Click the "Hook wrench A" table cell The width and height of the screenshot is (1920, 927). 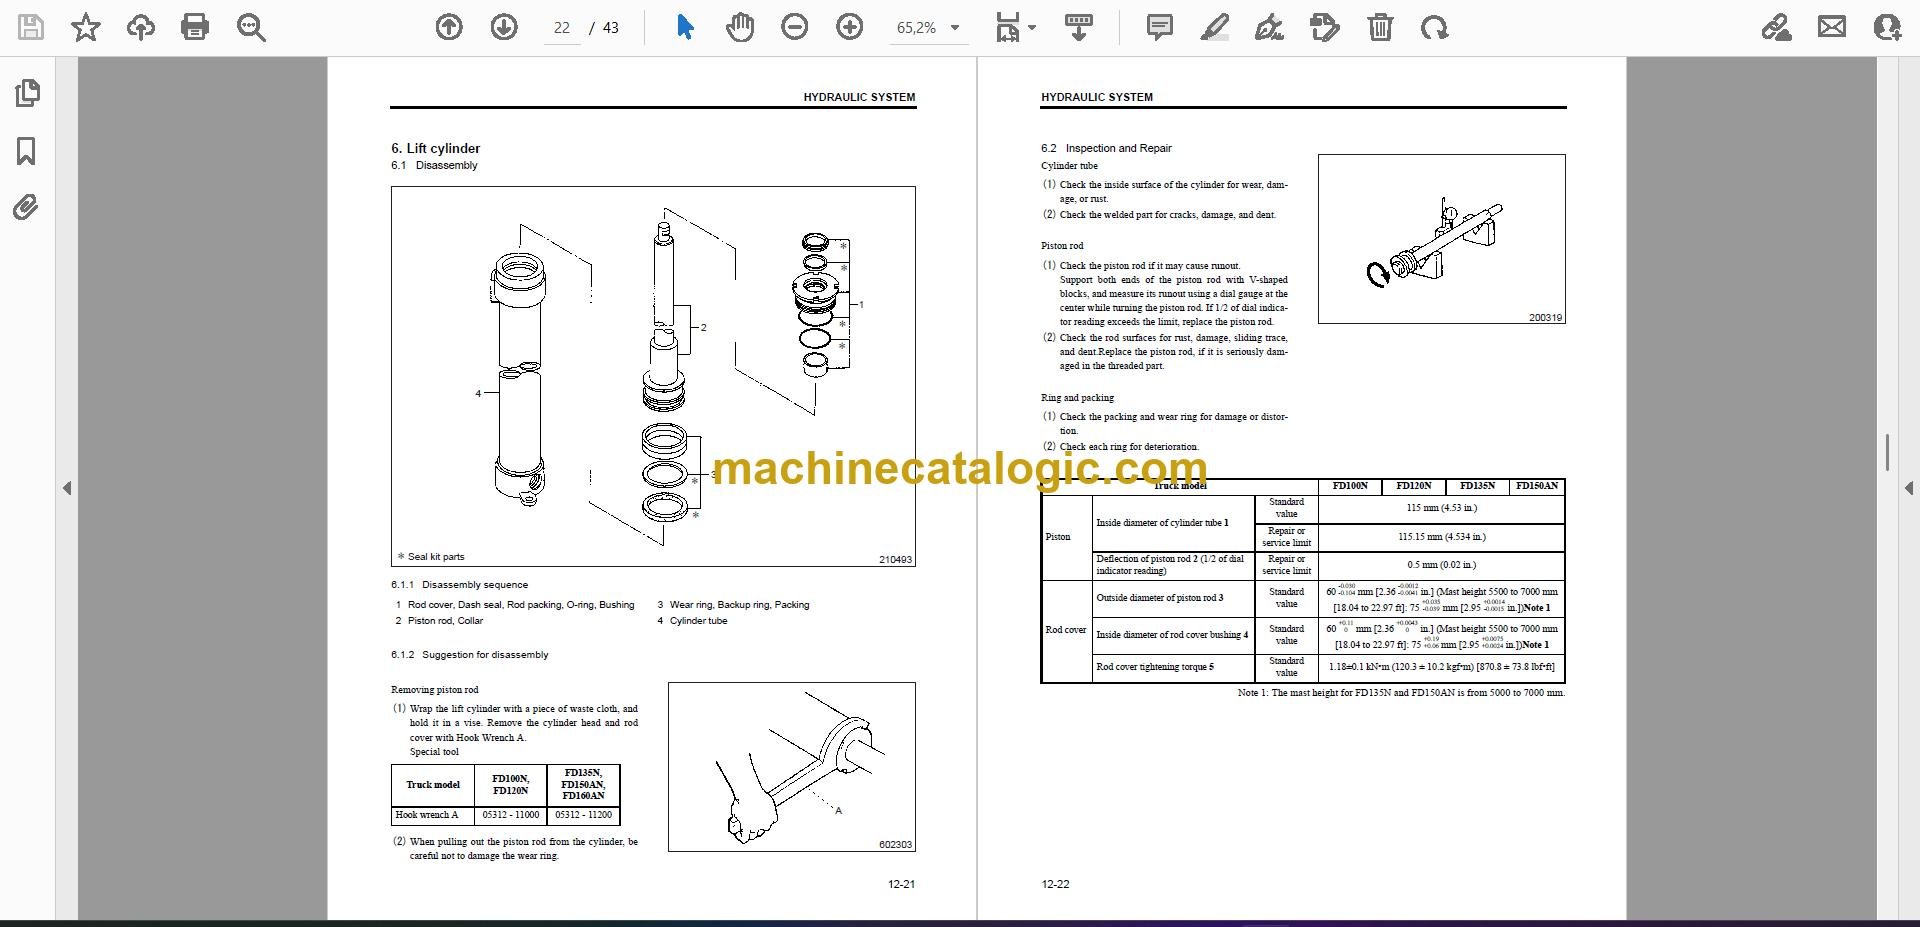click(432, 815)
